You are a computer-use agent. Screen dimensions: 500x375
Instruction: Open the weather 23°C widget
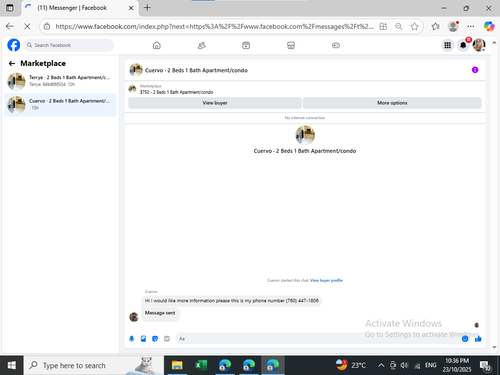tap(350, 365)
